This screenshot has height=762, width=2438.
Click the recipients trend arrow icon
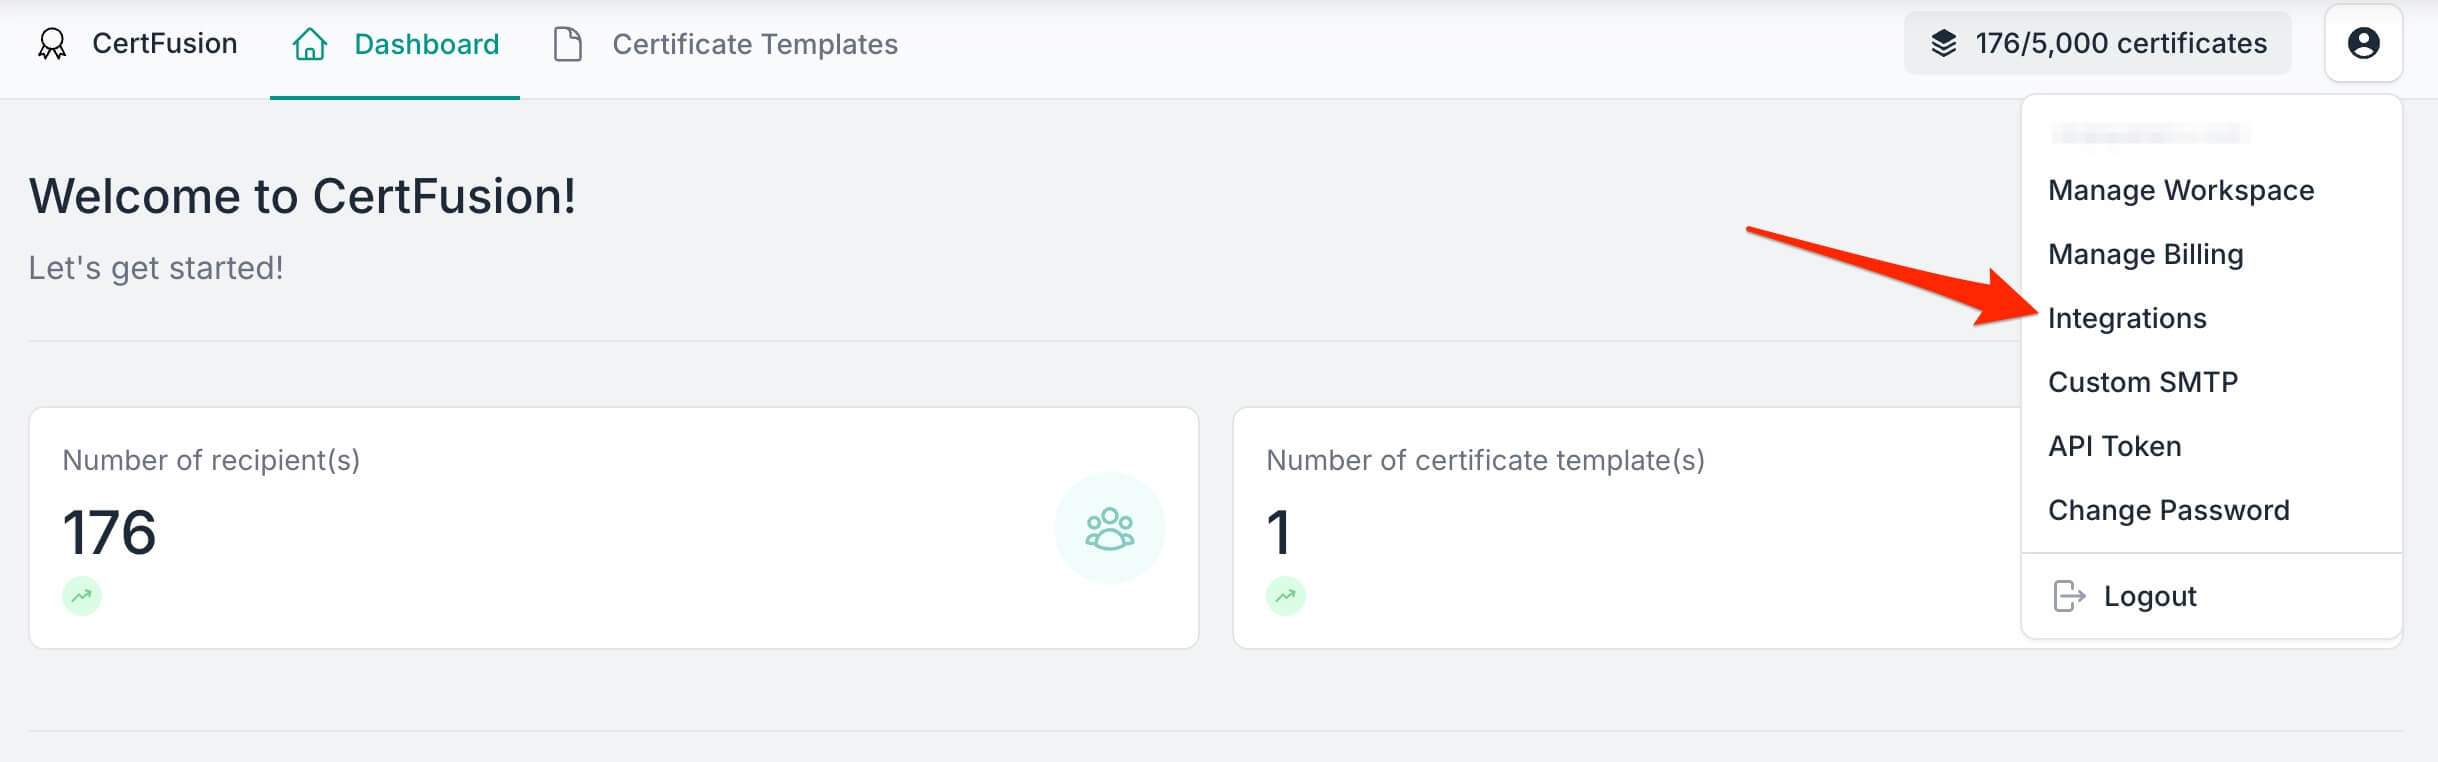point(82,596)
